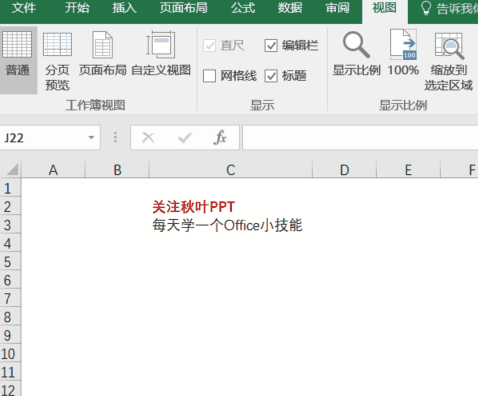Viewport: 478px width, 396px height.
Task: Click into the formula bar input
Action: (360, 137)
